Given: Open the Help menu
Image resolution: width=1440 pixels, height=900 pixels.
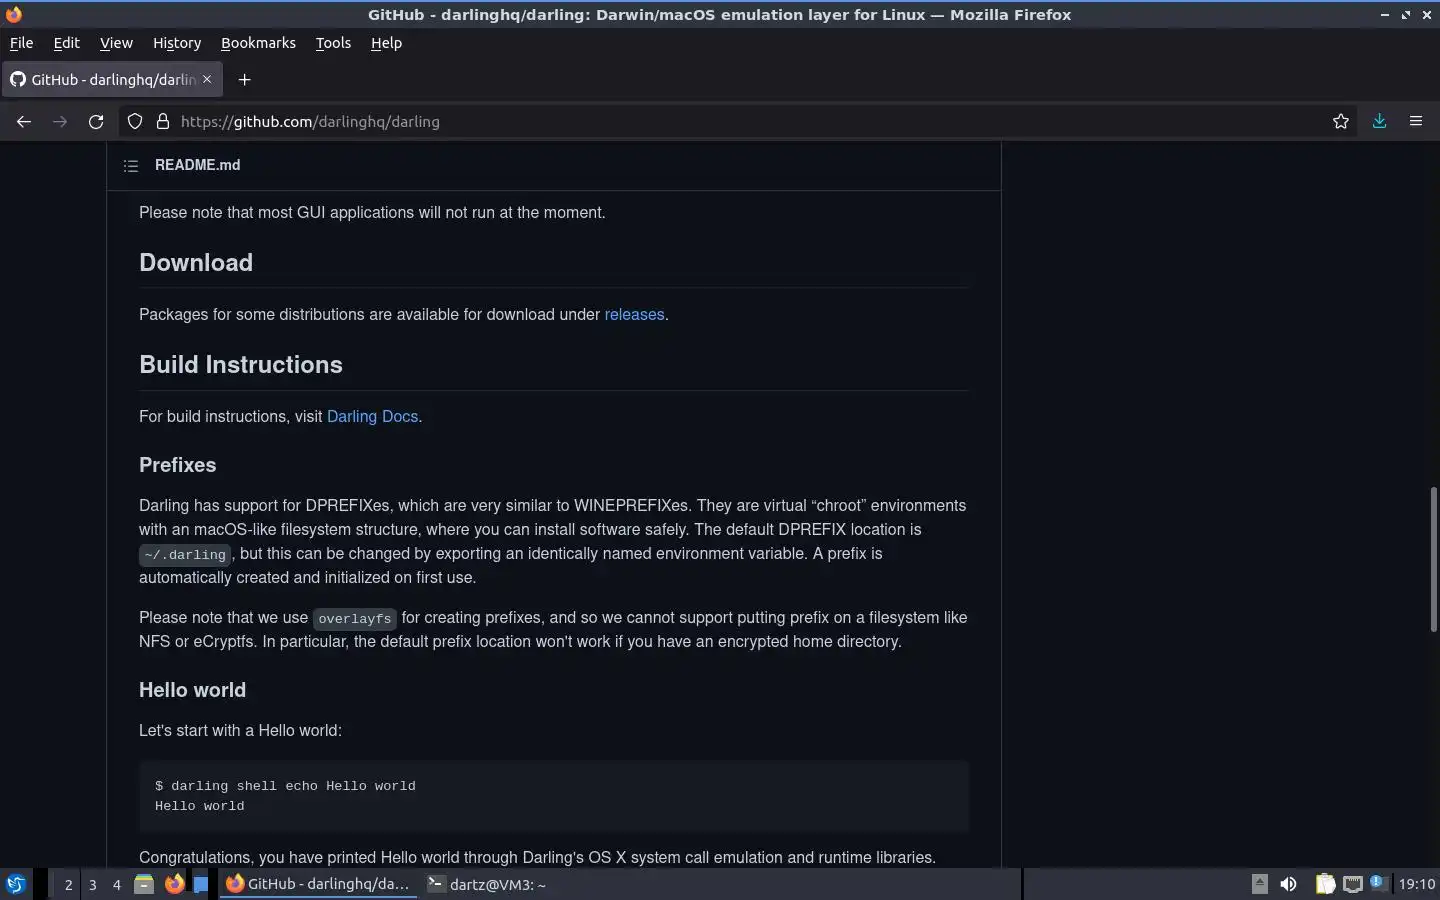Looking at the screenshot, I should pyautogui.click(x=386, y=43).
